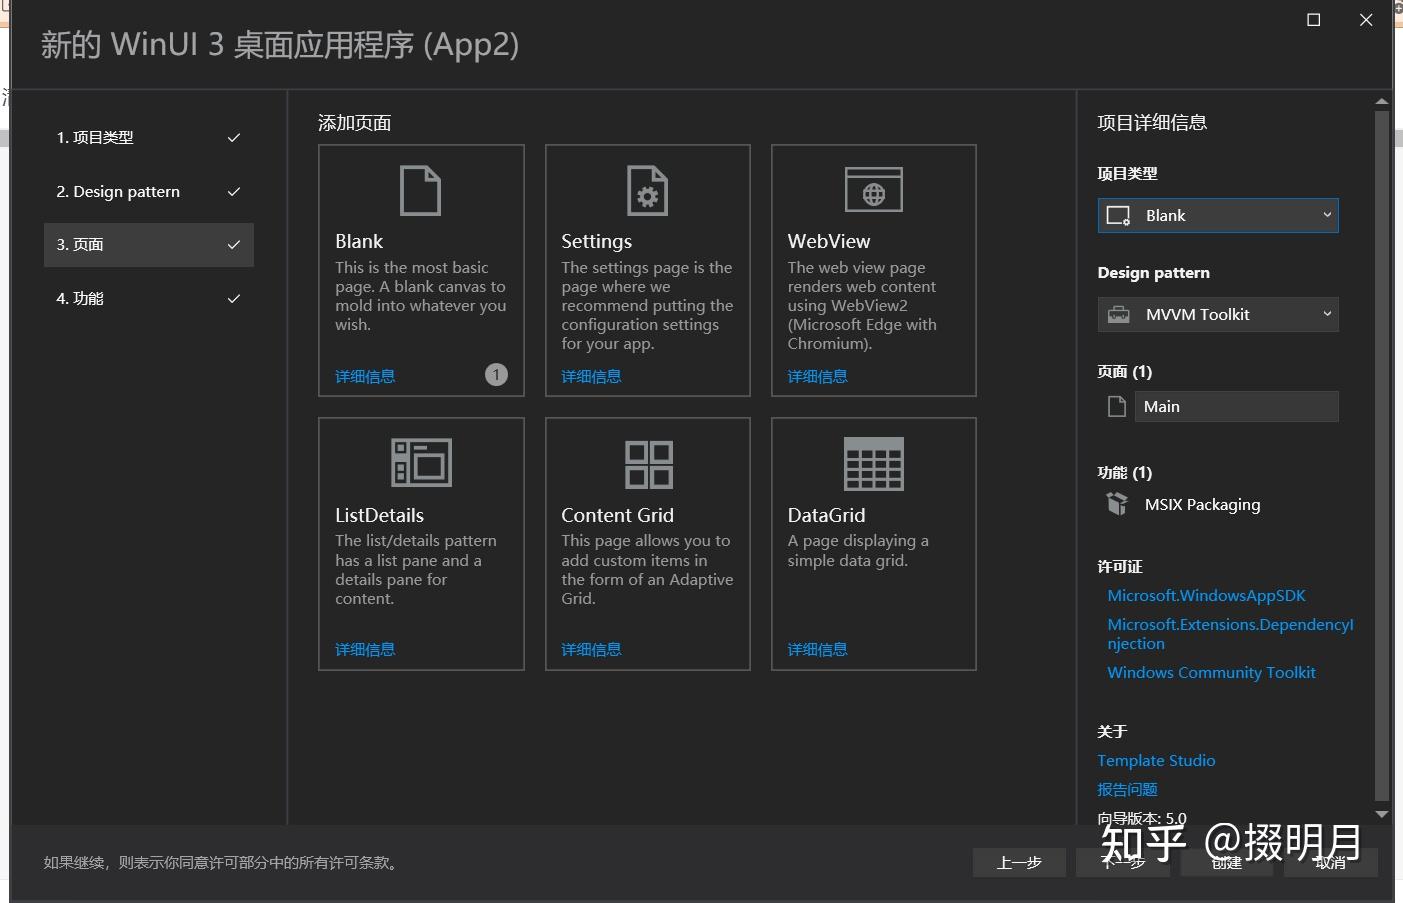Add the DataGrid page table icon

click(x=873, y=464)
